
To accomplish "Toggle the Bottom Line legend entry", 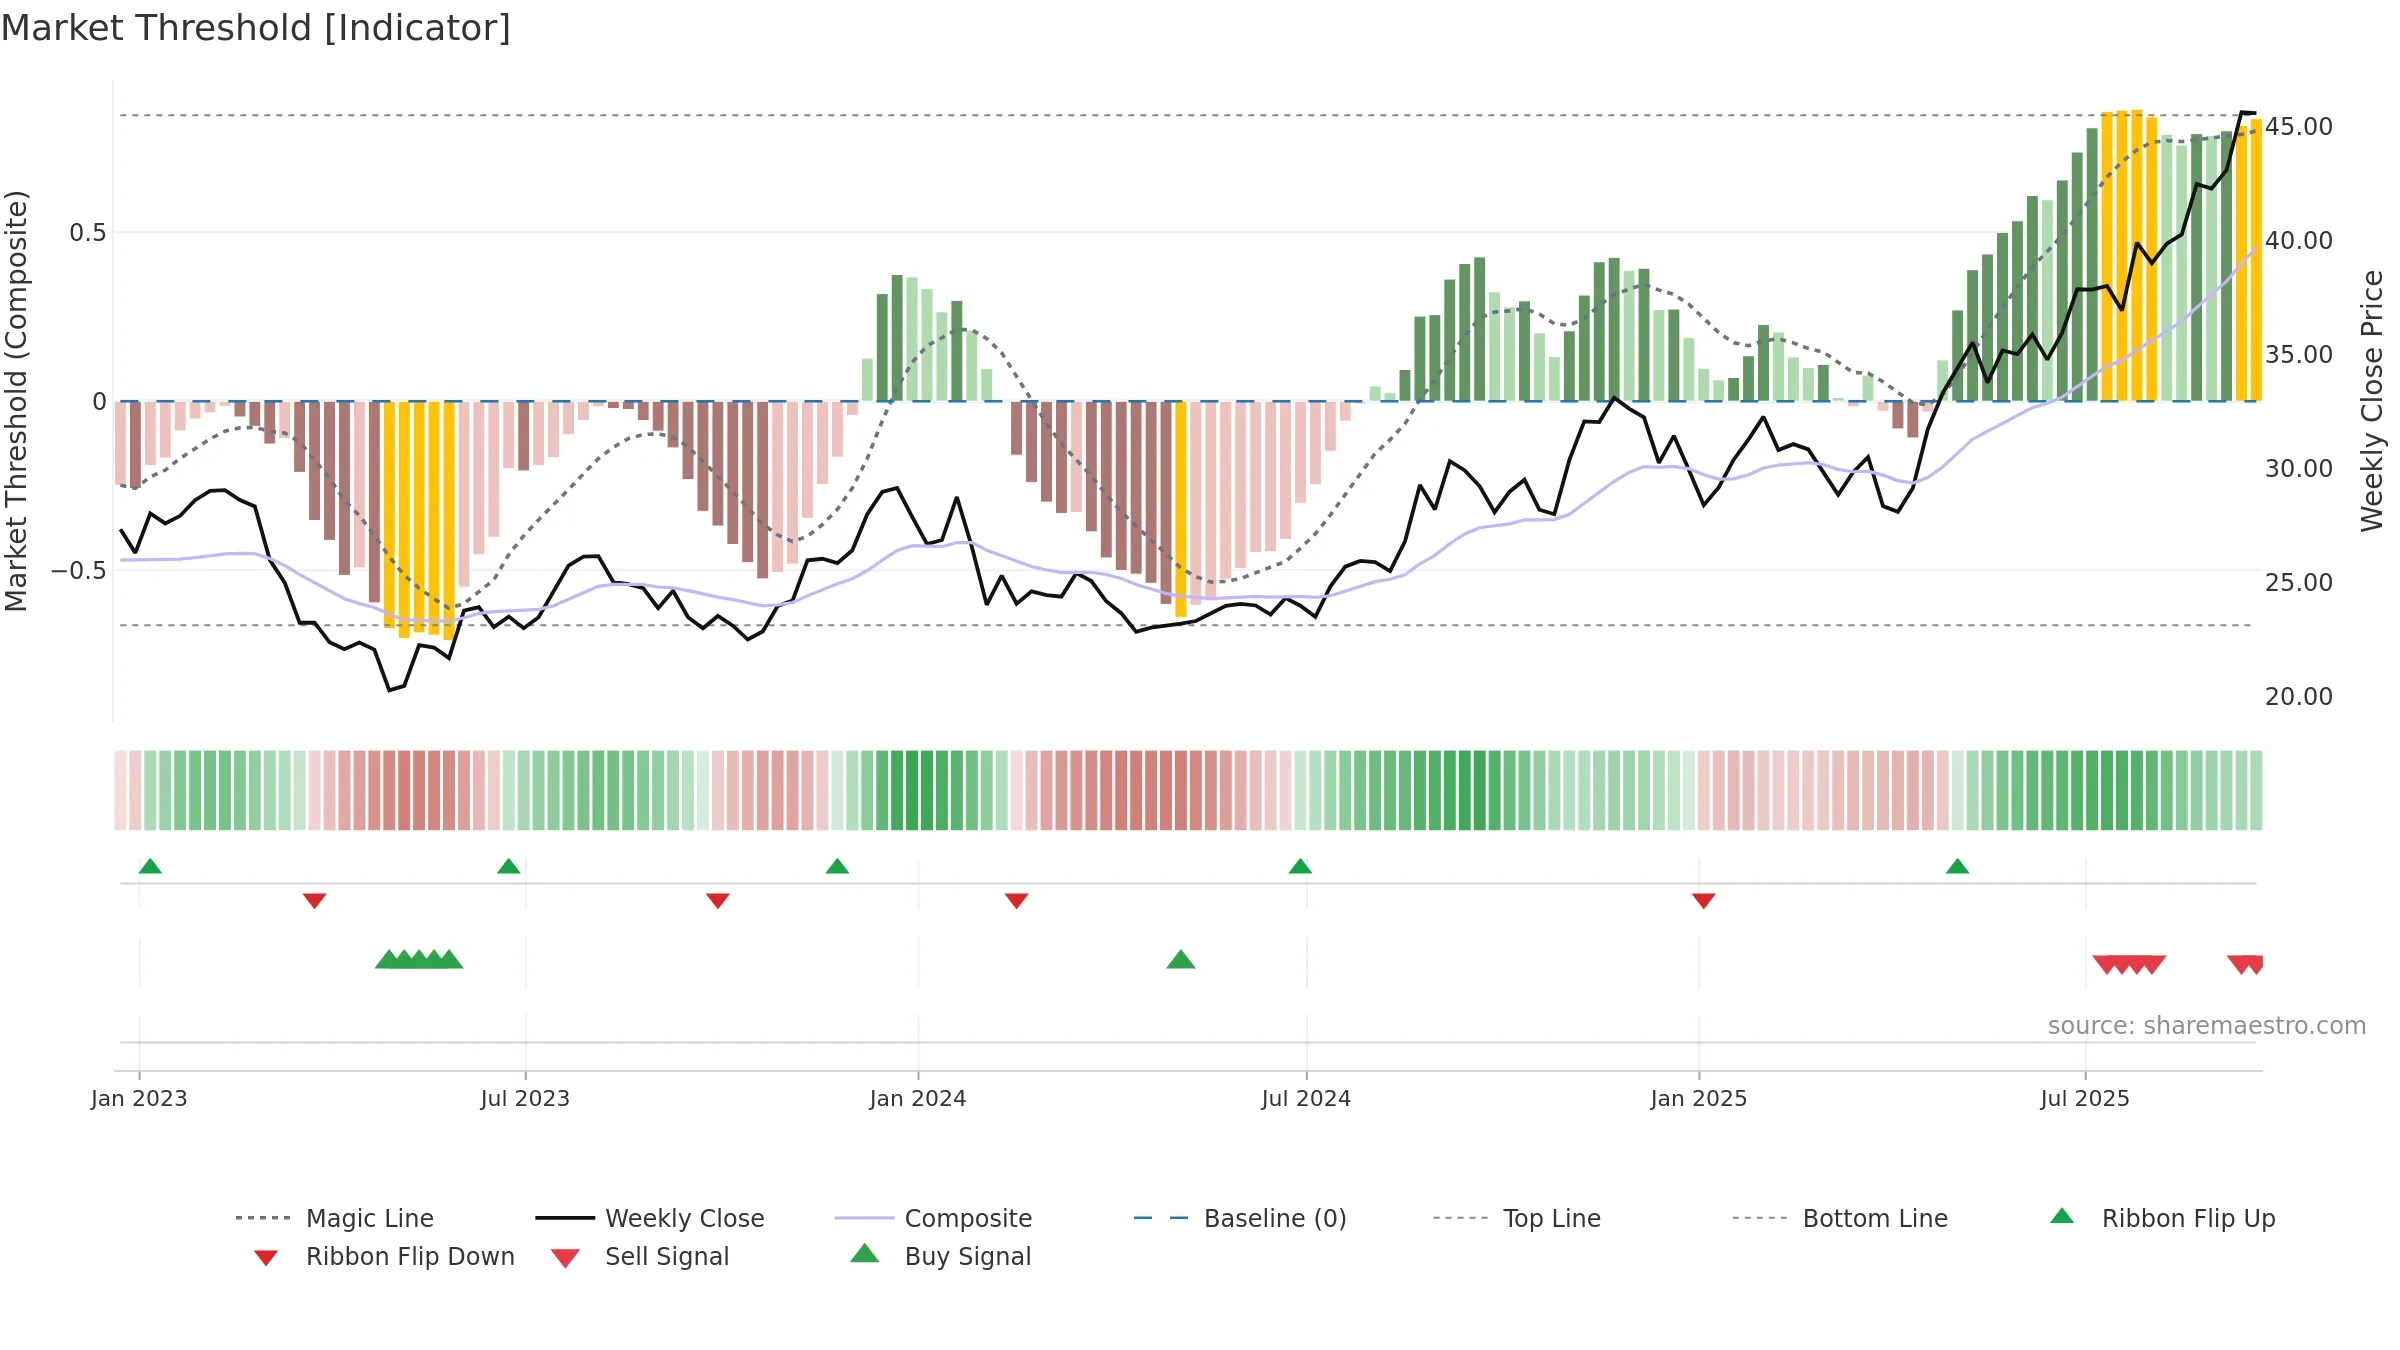I will (1840, 1218).
